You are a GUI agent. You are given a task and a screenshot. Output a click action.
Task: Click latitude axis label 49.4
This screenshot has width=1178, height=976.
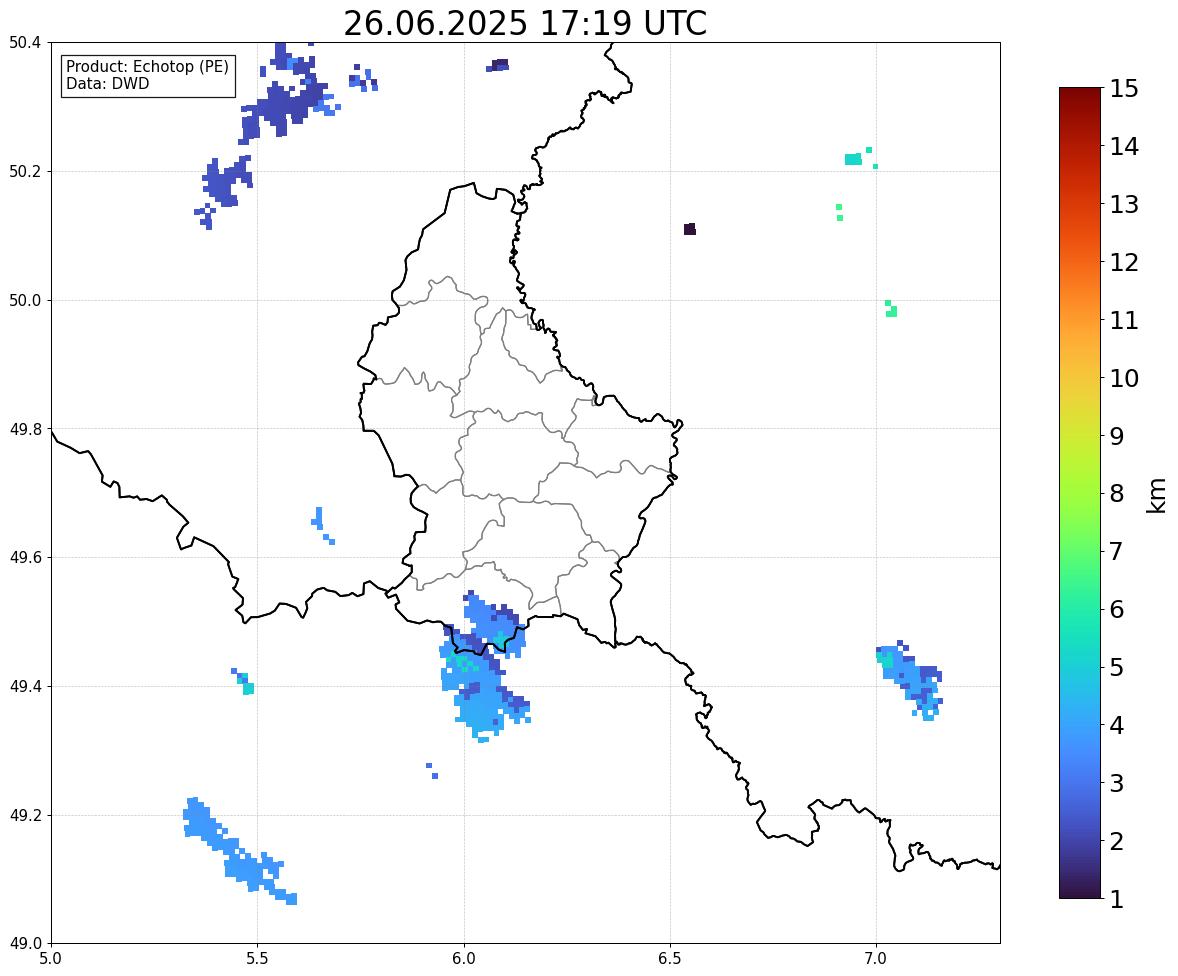point(25,687)
